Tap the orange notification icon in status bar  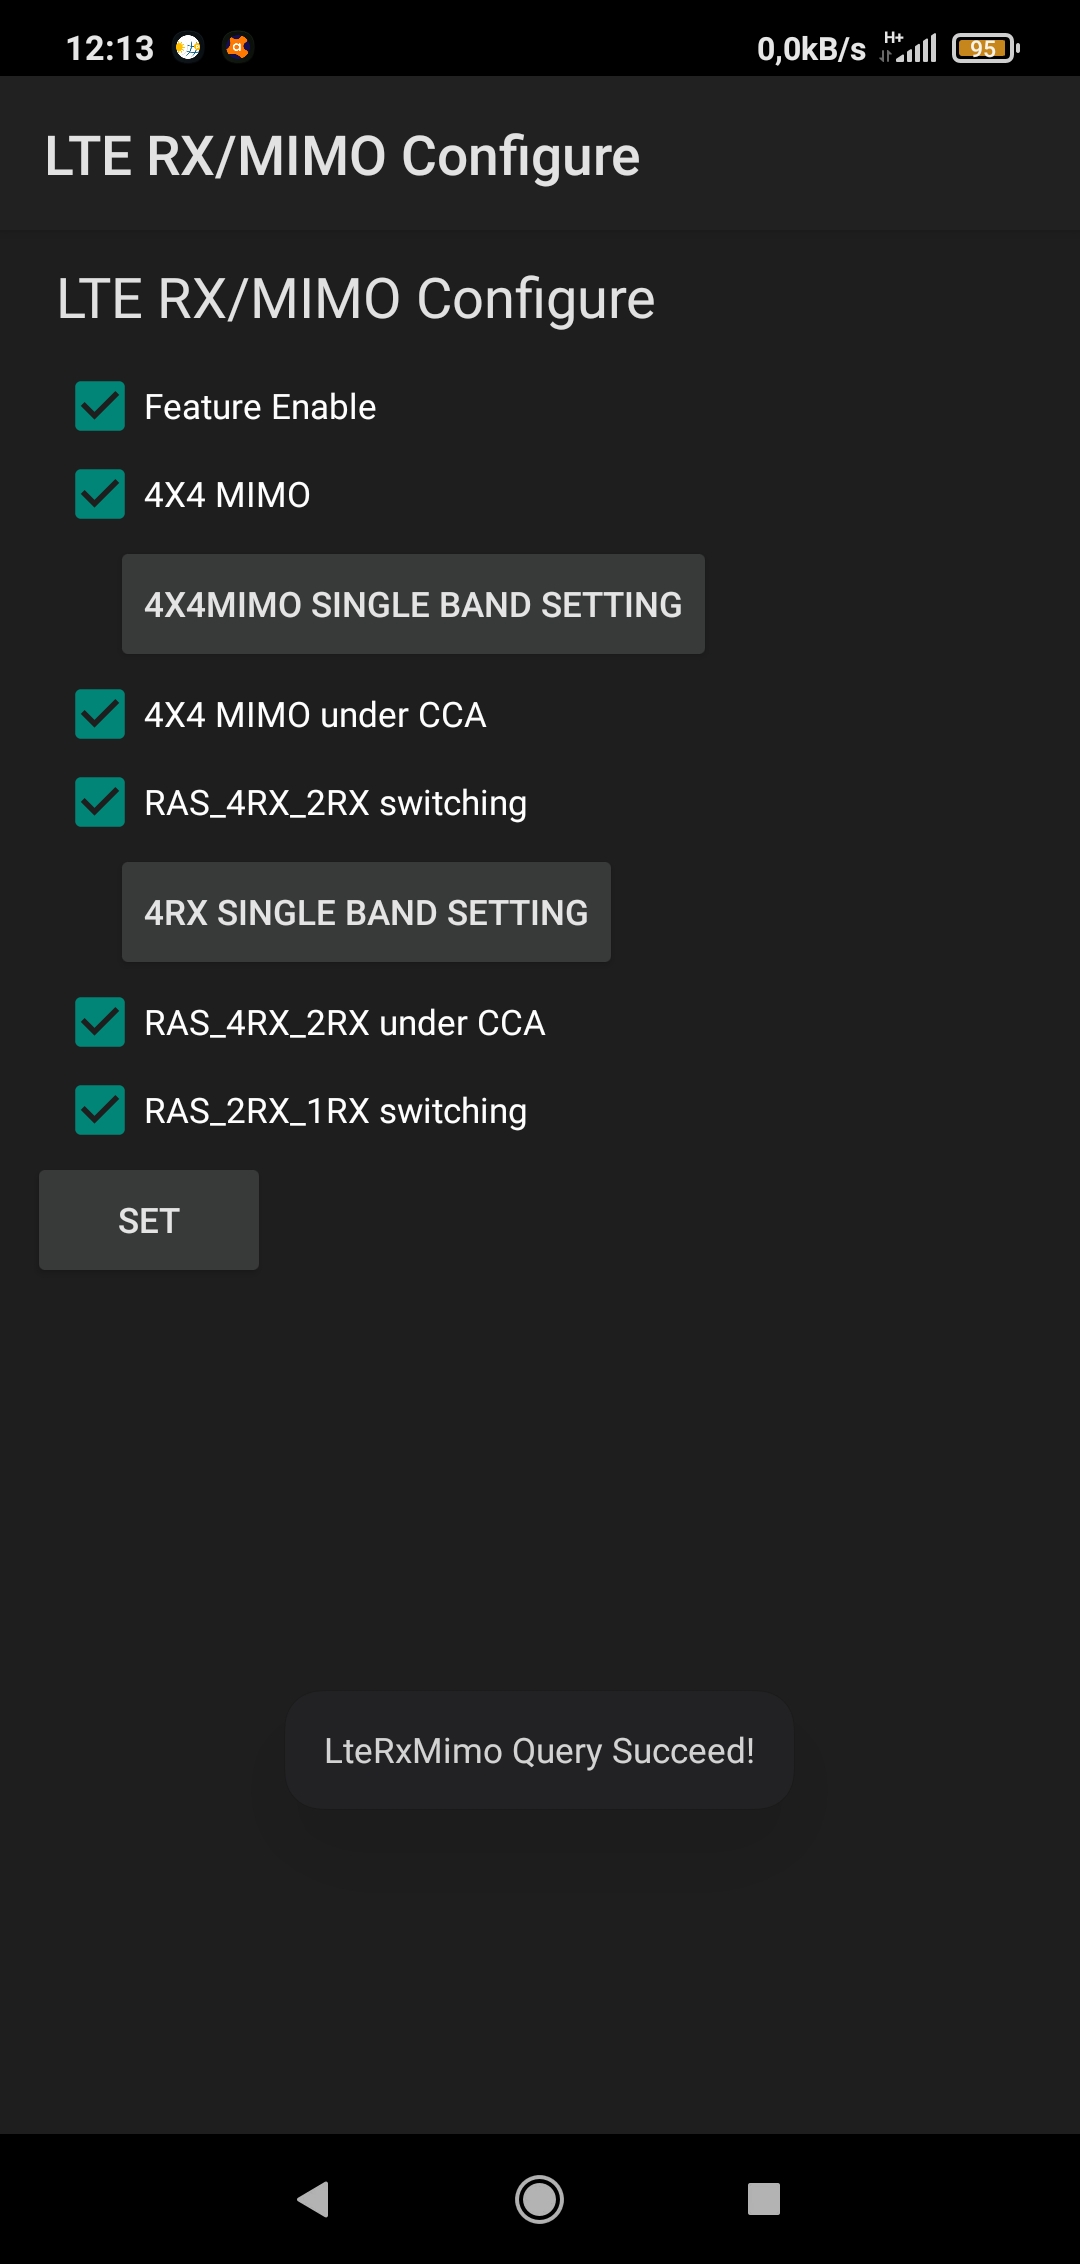[238, 47]
